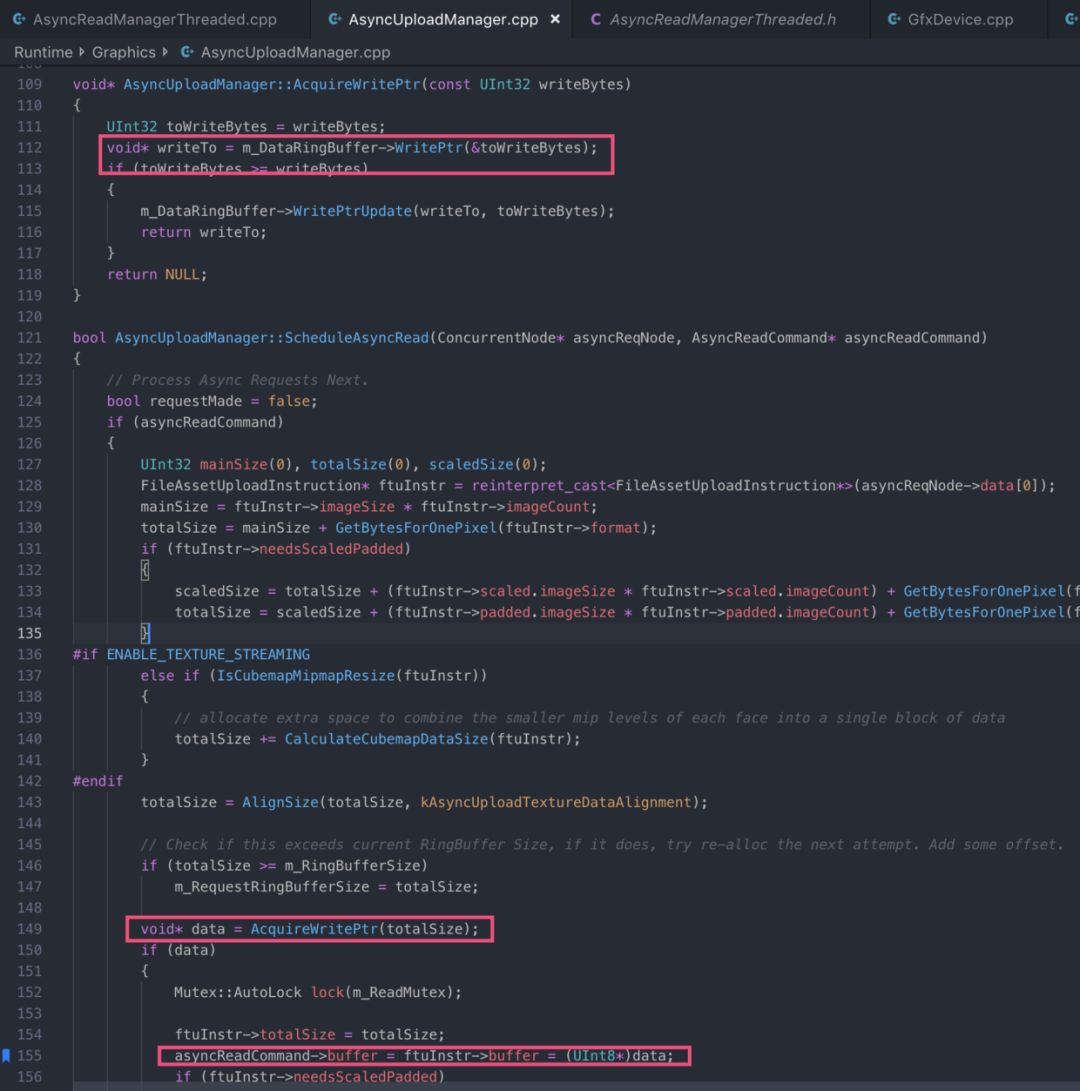Click the '// Process Async Requests Next.' comment
This screenshot has width=1080, height=1091.
point(237,380)
